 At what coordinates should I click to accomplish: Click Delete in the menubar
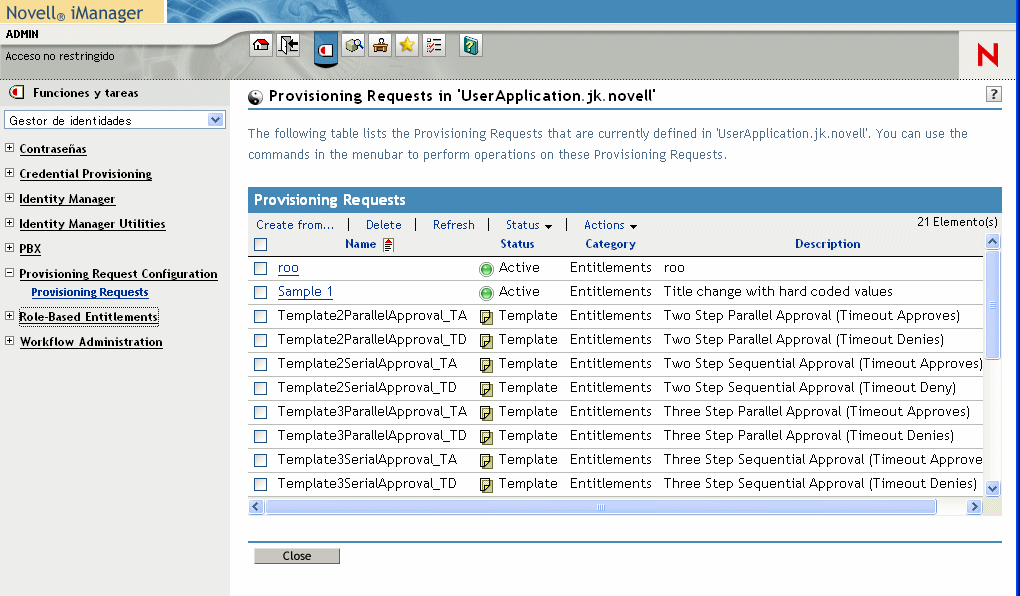tap(383, 224)
